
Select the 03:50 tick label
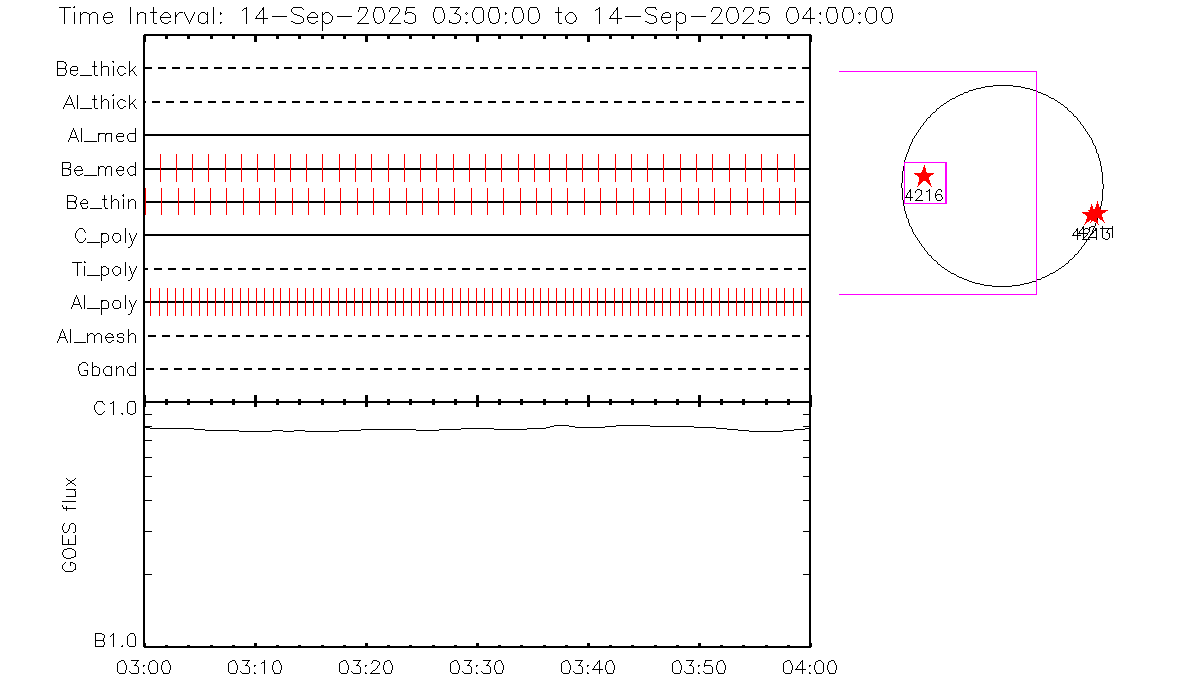(x=699, y=667)
